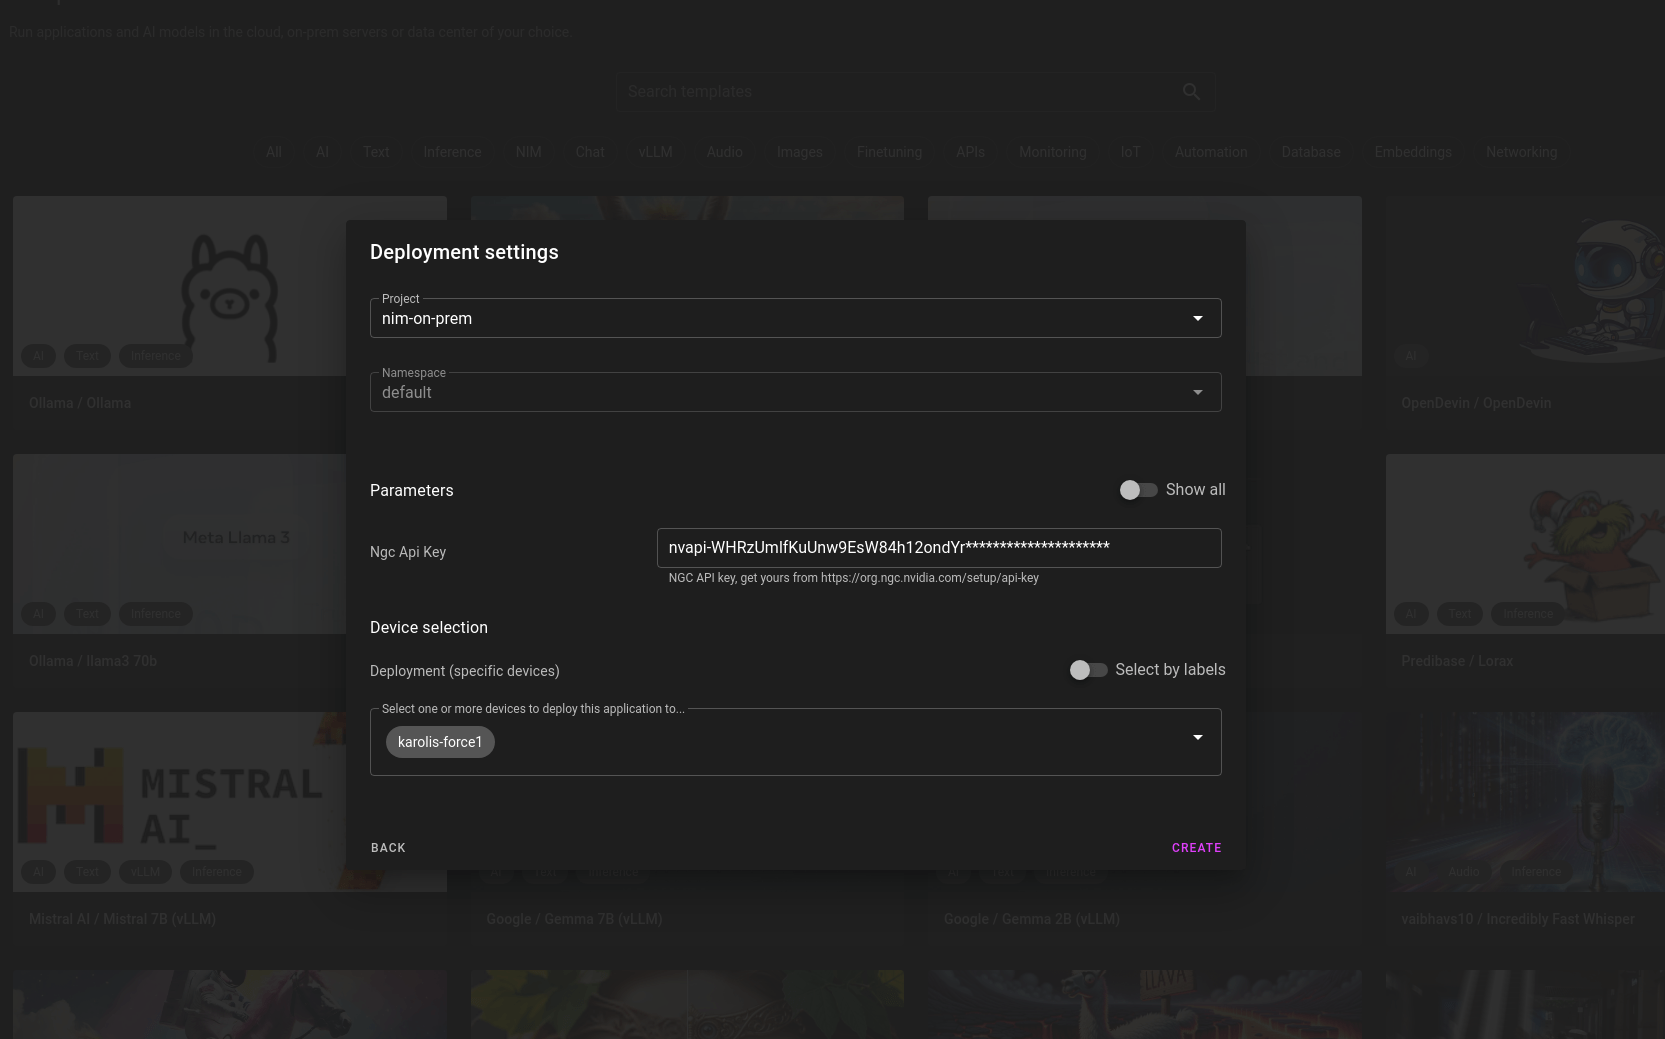
Task: Open the Predibase Lorax mascot thumbnail
Action: 1525,544
